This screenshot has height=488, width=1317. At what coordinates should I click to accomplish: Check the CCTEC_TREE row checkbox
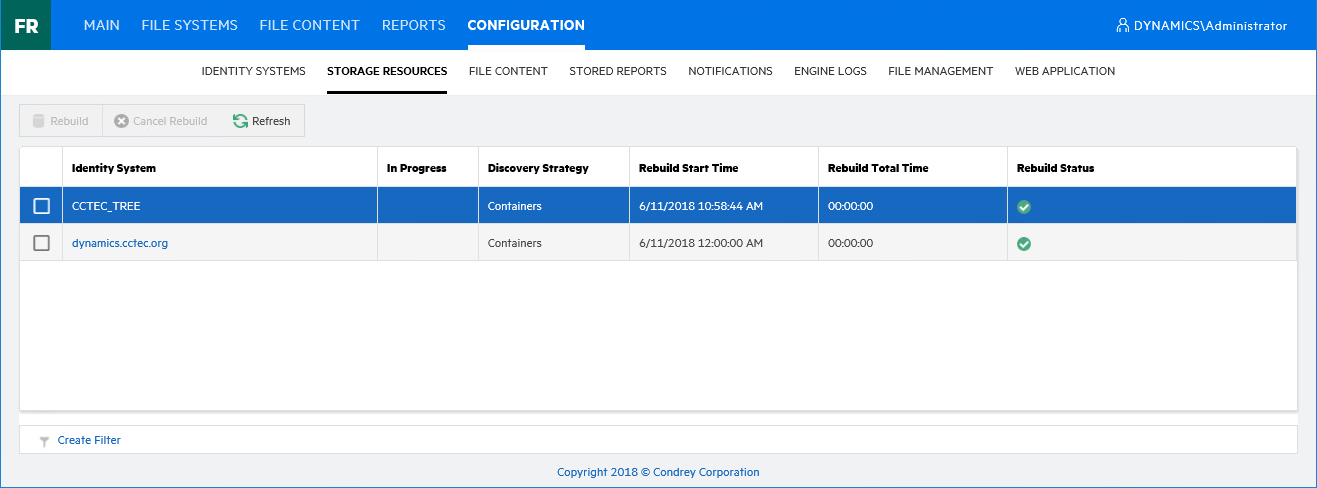coord(41,206)
